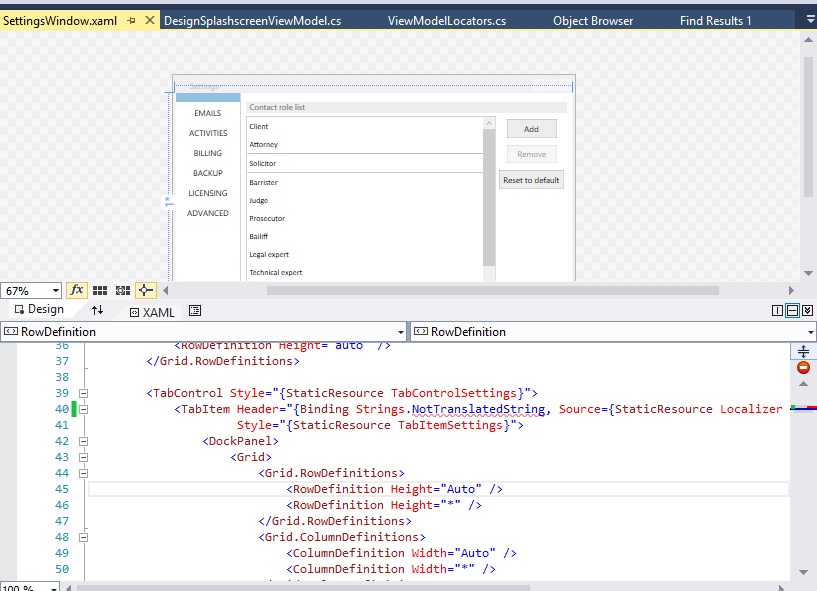Image resolution: width=817 pixels, height=591 pixels.
Task: Click the Reset to default button
Action: click(x=532, y=180)
